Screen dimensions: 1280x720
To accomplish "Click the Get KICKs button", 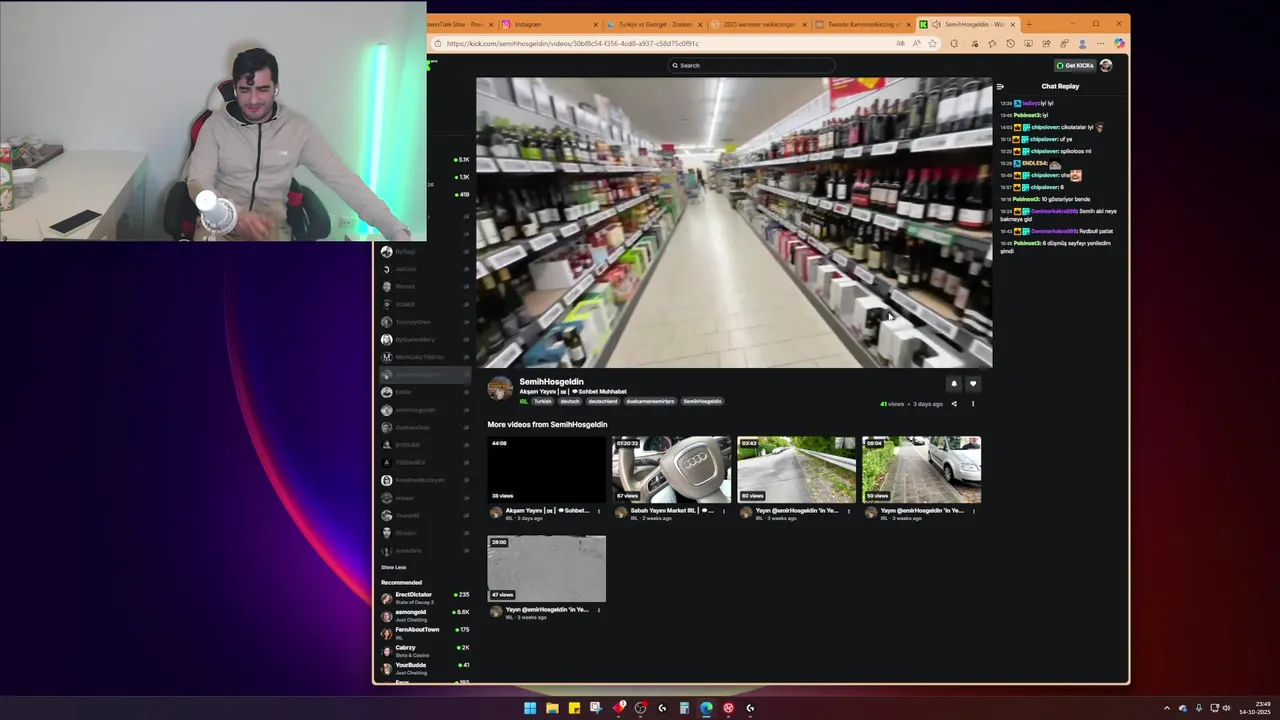I will 1075,65.
